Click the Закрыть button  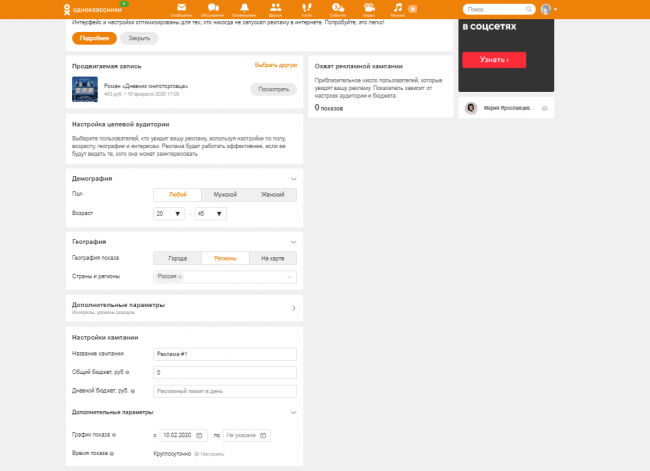pos(139,38)
